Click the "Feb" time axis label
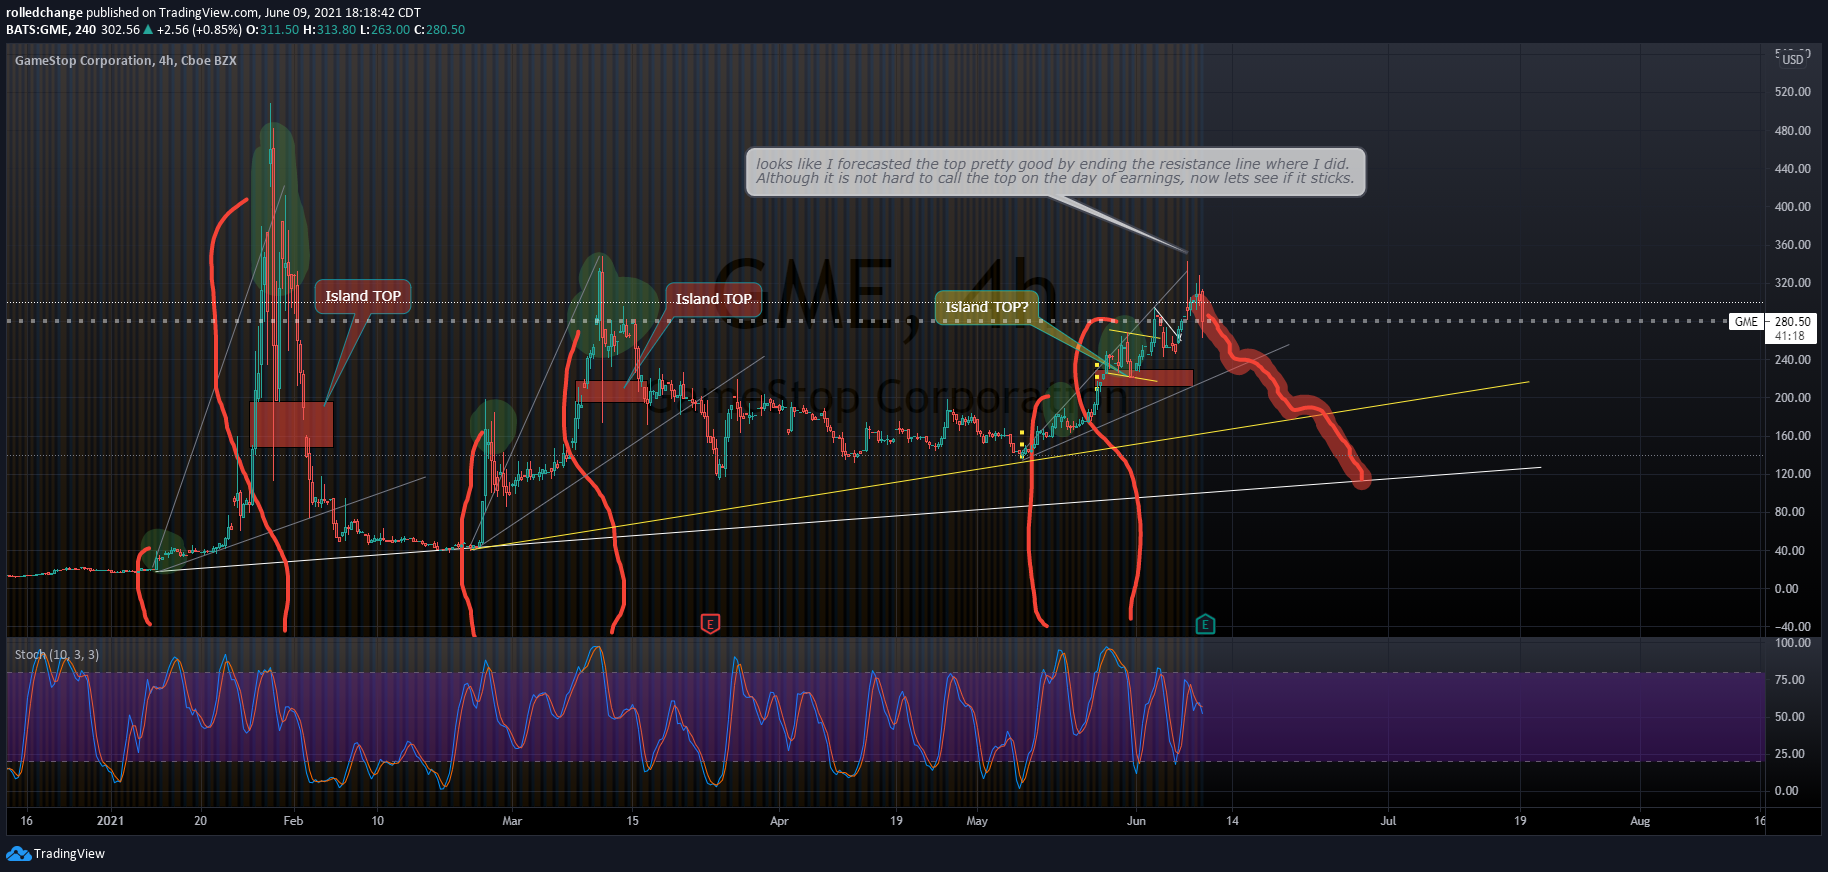The image size is (1828, 872). point(293,821)
